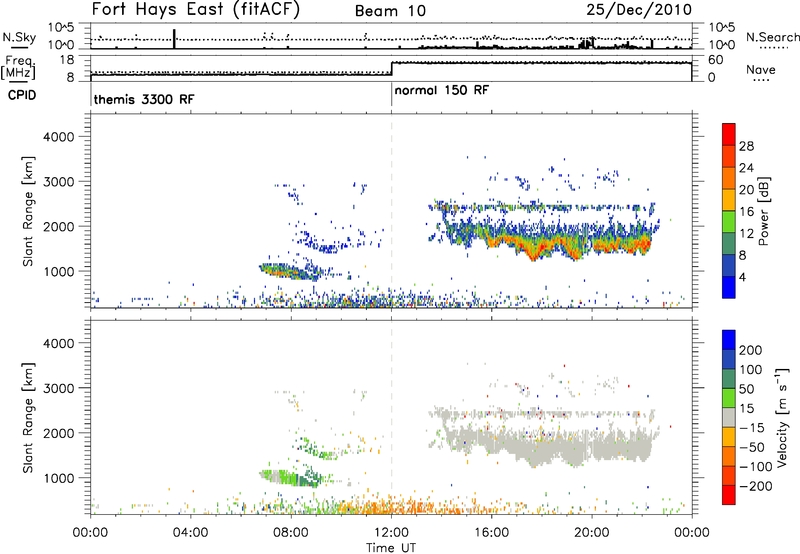Click the 'N.Search' legend label

click(772, 37)
